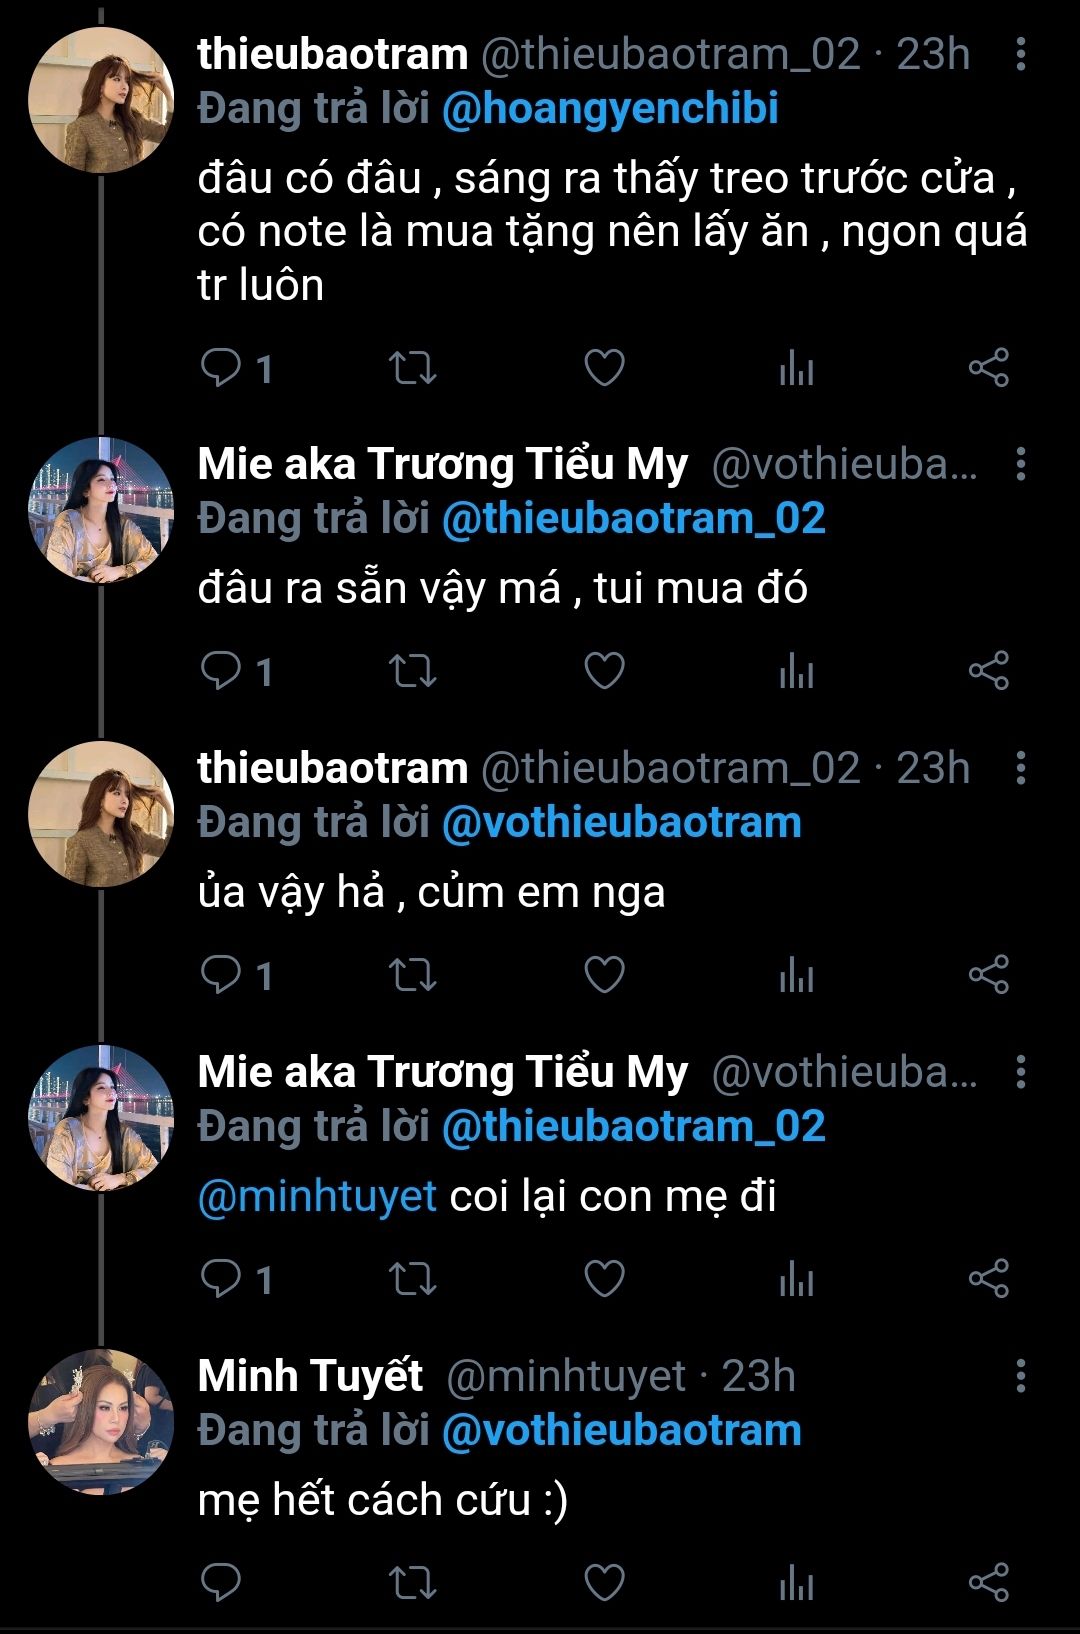Open the @hoangyenchibi profile link
This screenshot has height=1634, width=1080.
tap(609, 109)
